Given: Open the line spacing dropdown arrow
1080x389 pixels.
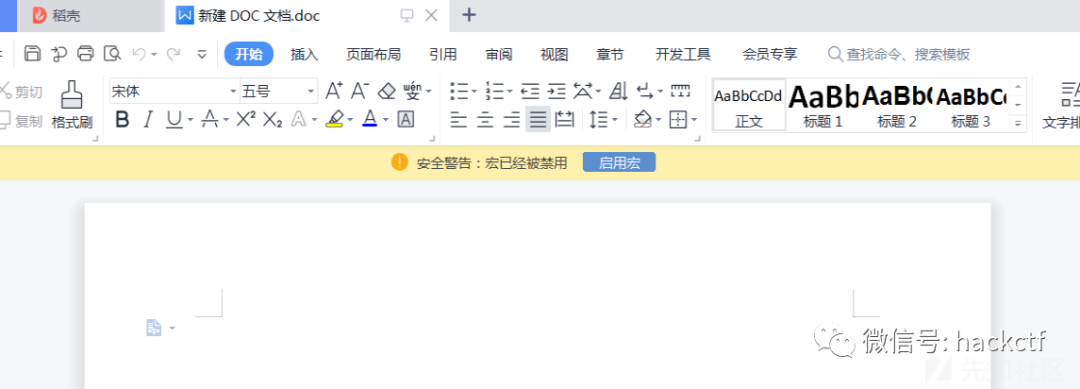Looking at the screenshot, I should pos(614,120).
